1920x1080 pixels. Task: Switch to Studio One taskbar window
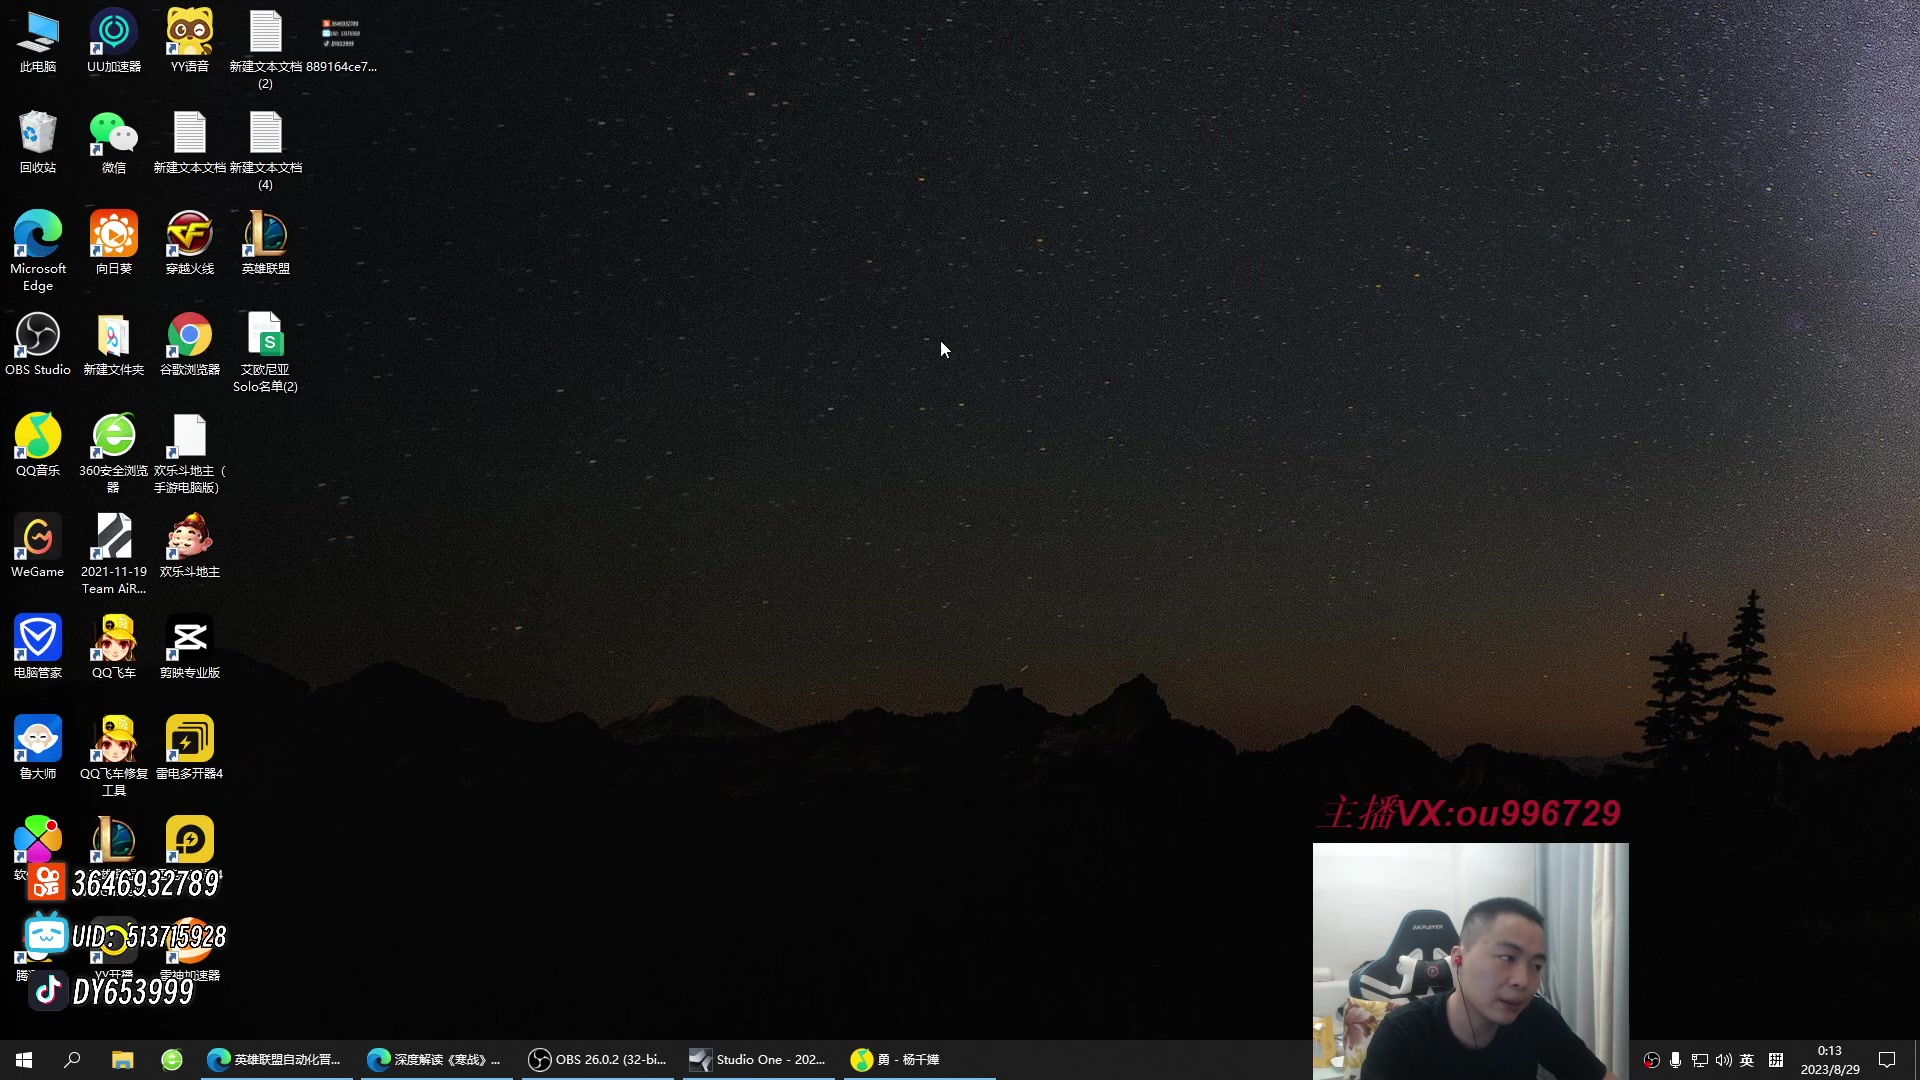point(758,1059)
